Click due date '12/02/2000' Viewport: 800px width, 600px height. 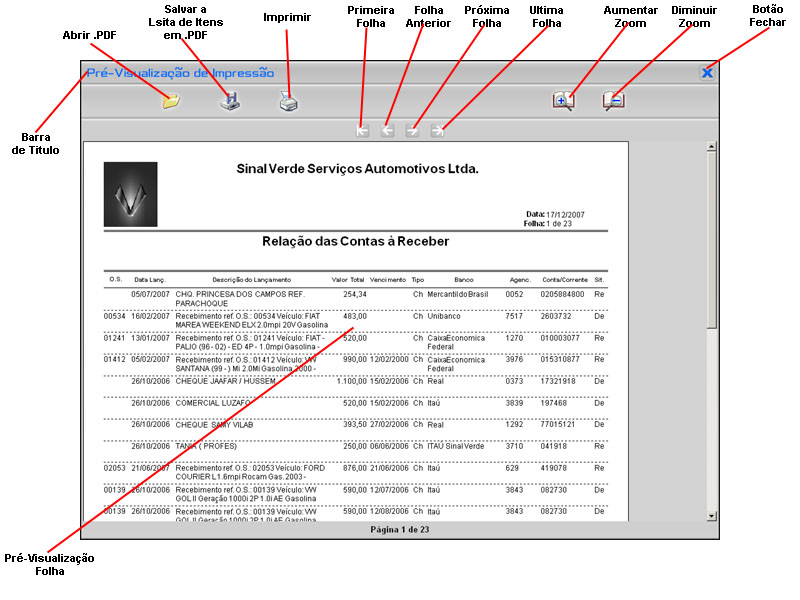pyautogui.click(x=389, y=359)
